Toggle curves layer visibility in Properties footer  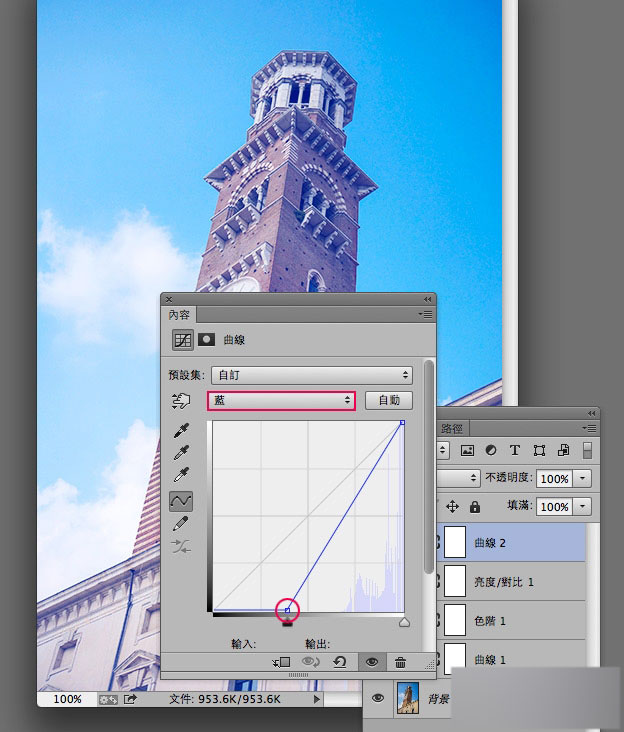coord(372,662)
